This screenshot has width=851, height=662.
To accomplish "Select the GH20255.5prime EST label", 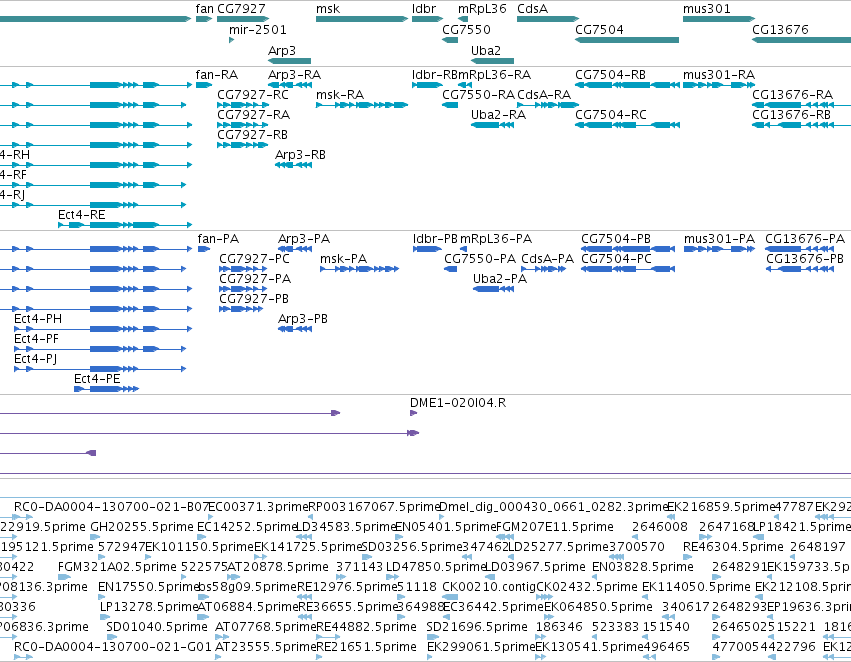I will click(x=142, y=527).
